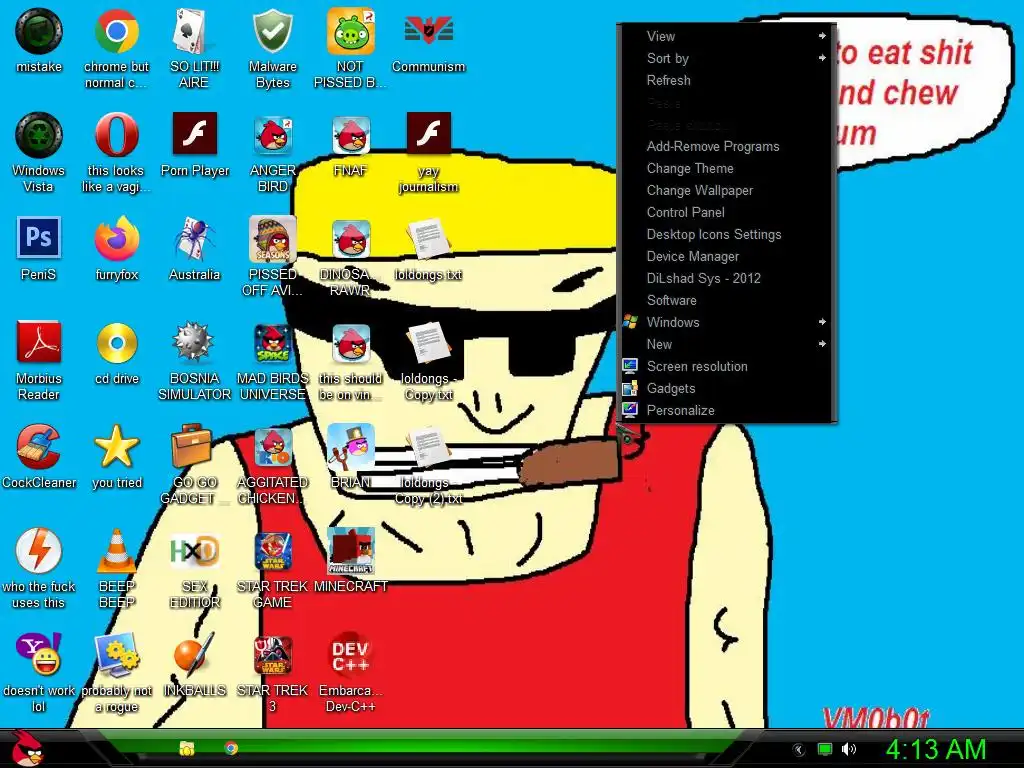Choose 'Change Wallpaper' in context menu

[726, 191]
